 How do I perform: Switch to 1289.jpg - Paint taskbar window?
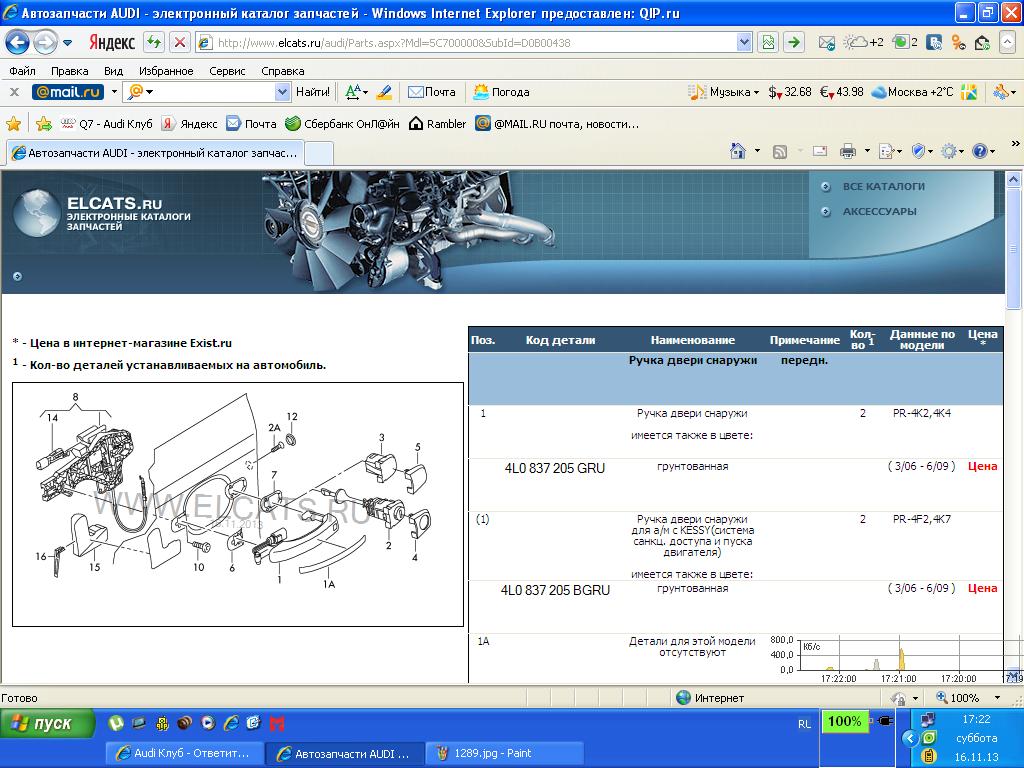pos(503,753)
